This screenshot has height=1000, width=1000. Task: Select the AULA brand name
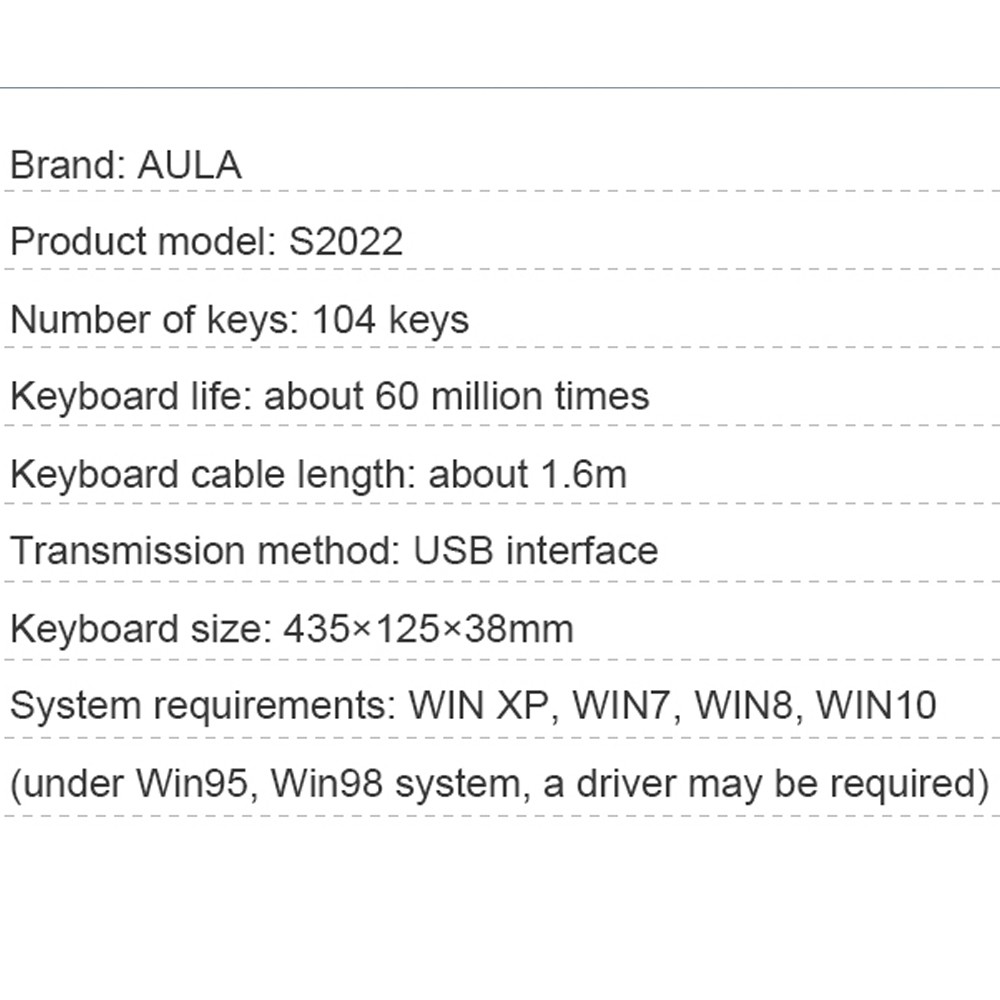[189, 165]
